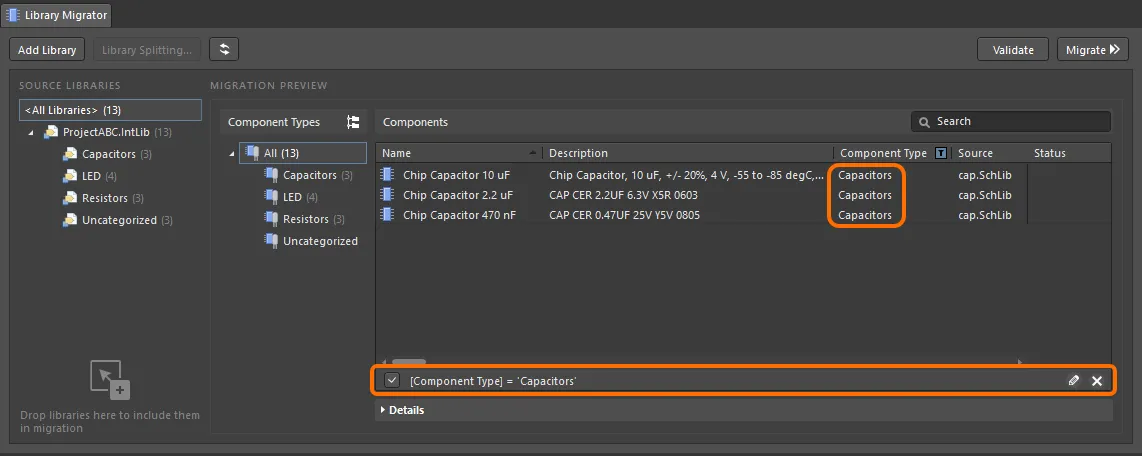Click the Add Library button
This screenshot has width=1142, height=456.
pyautogui.click(x=47, y=50)
